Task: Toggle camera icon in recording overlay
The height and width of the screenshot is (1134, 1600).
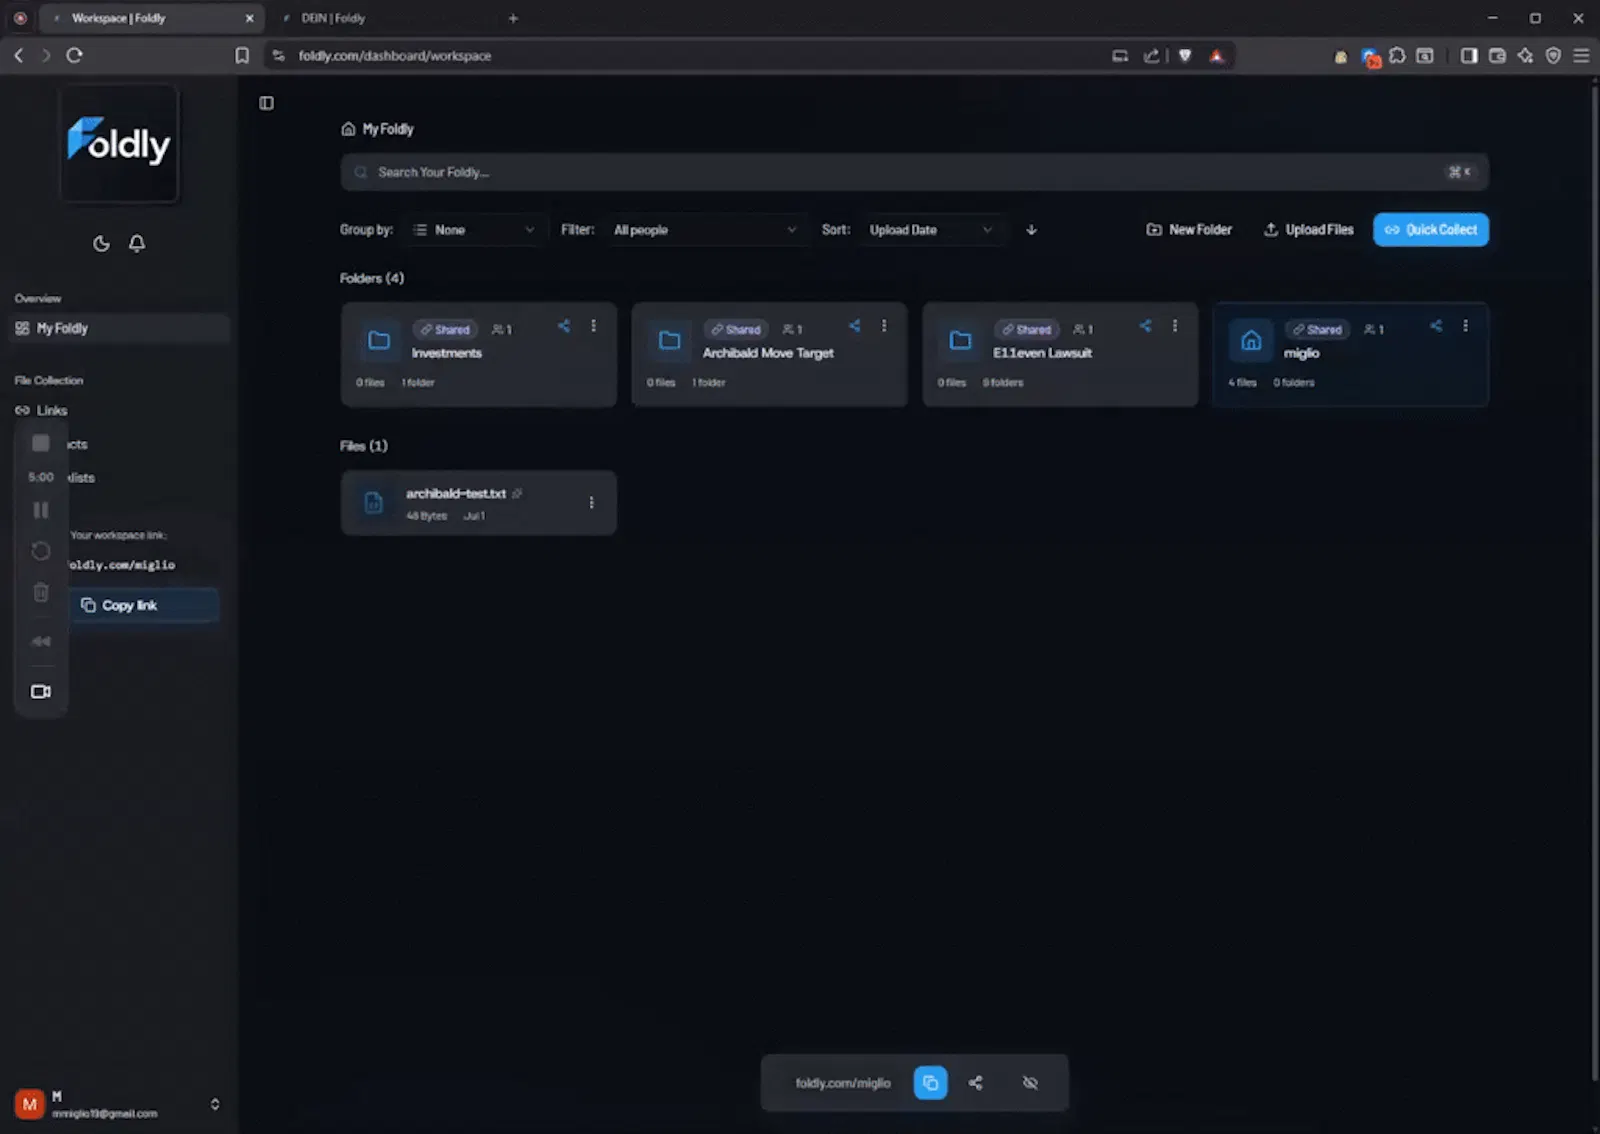Action: (41, 692)
